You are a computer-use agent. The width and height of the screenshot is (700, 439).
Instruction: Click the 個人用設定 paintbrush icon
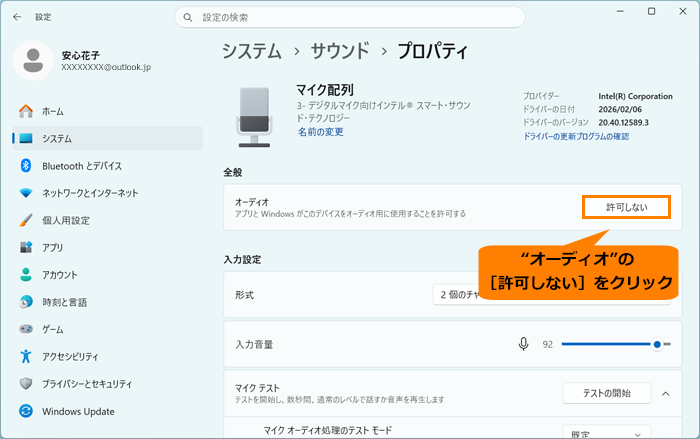pos(26,220)
